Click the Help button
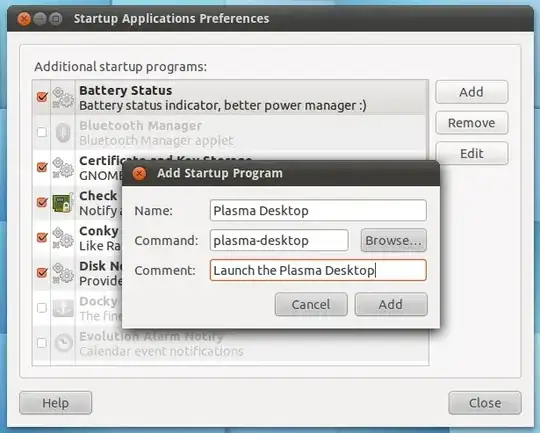540x433 pixels. coord(55,403)
